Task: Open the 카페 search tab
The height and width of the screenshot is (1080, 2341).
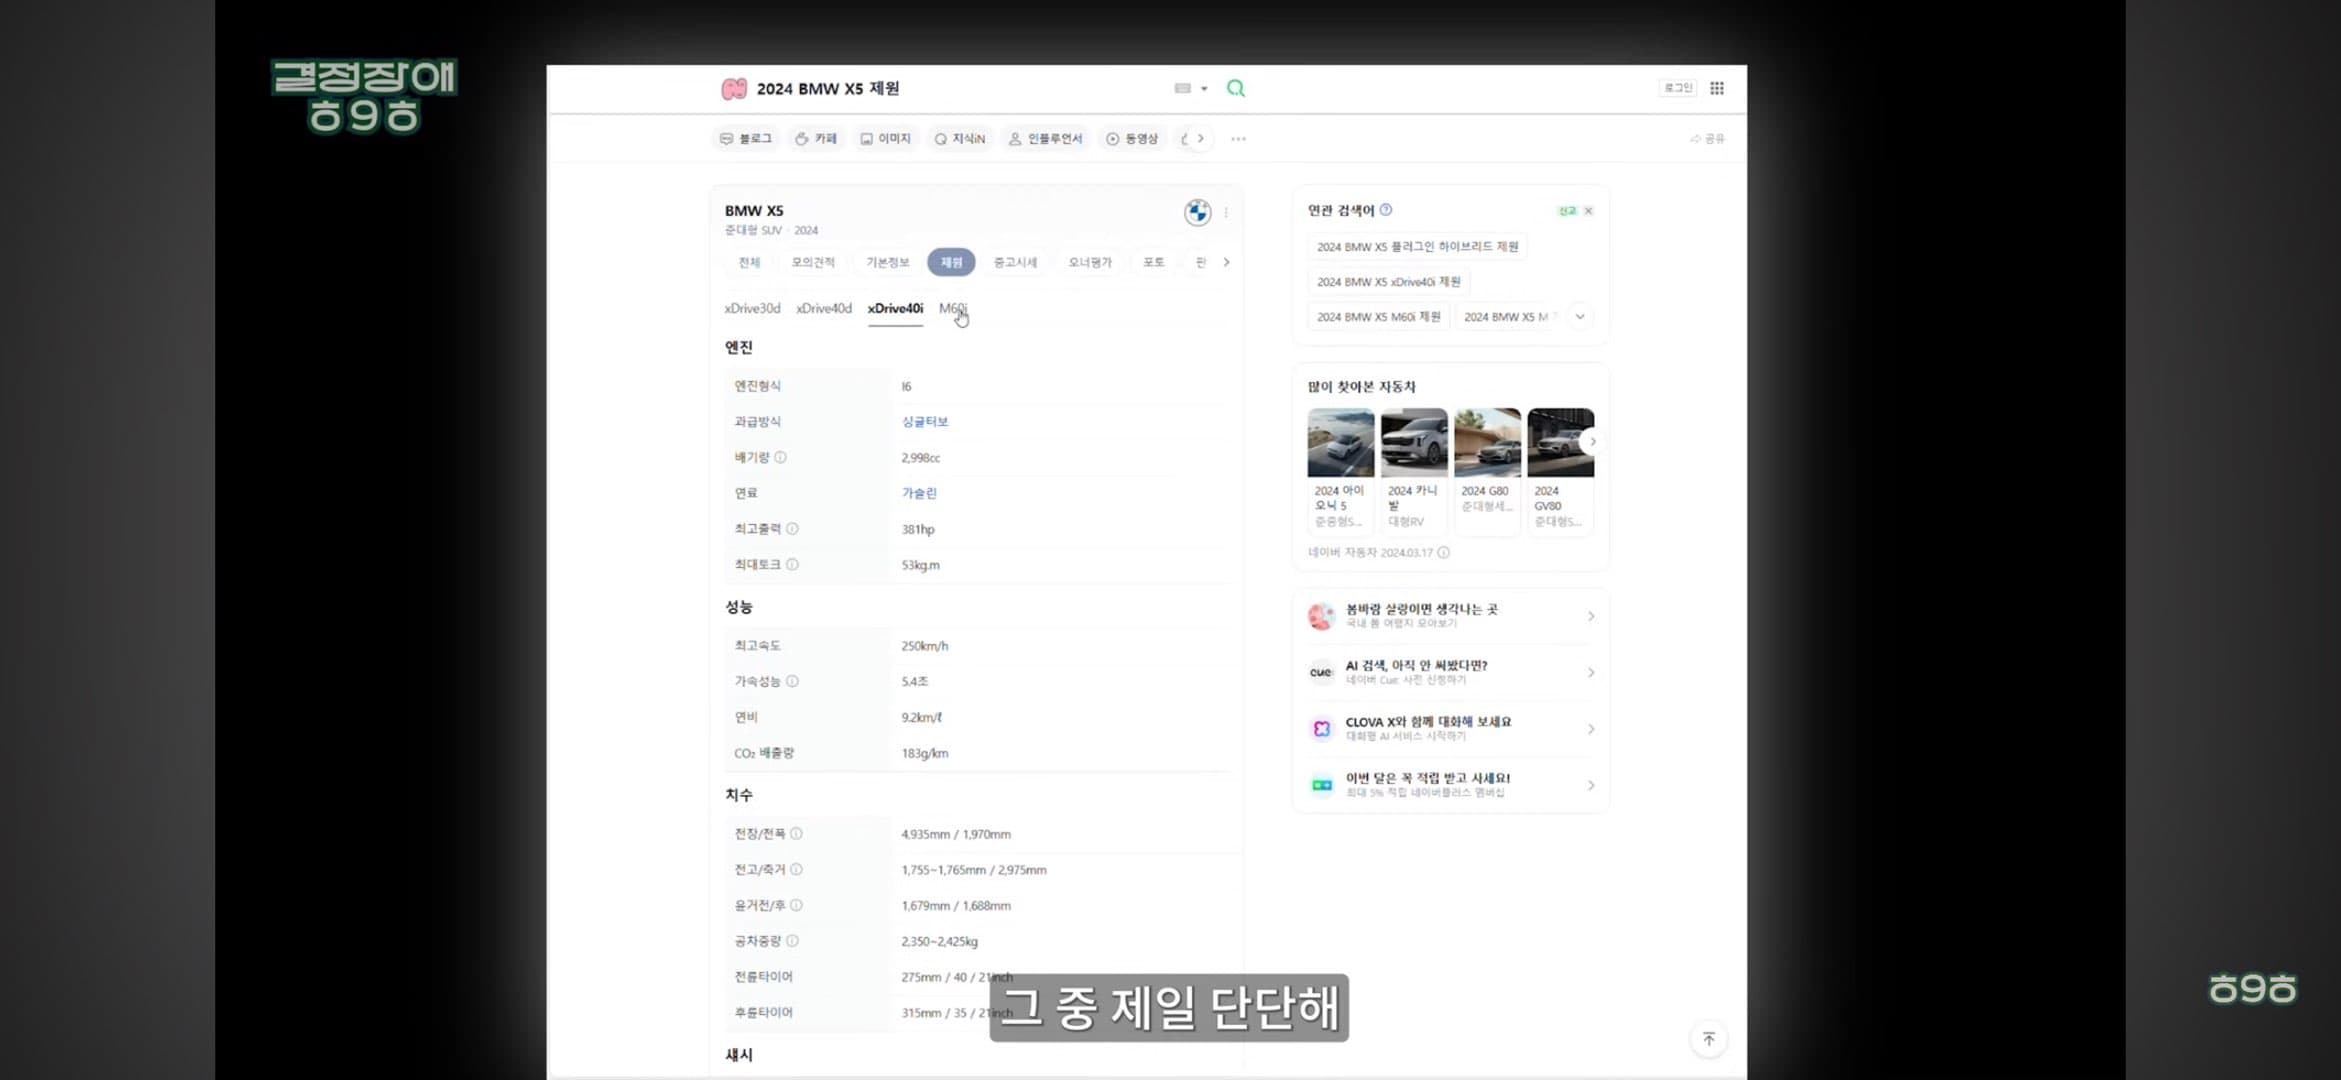Action: point(816,139)
